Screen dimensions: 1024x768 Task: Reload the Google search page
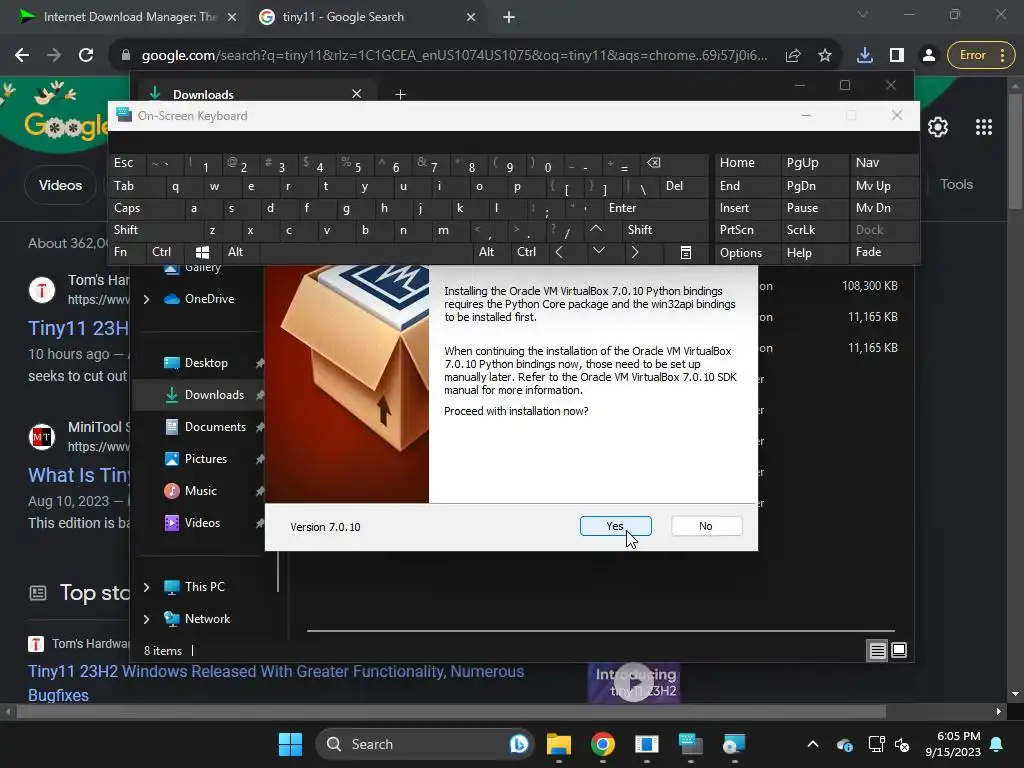(x=86, y=56)
